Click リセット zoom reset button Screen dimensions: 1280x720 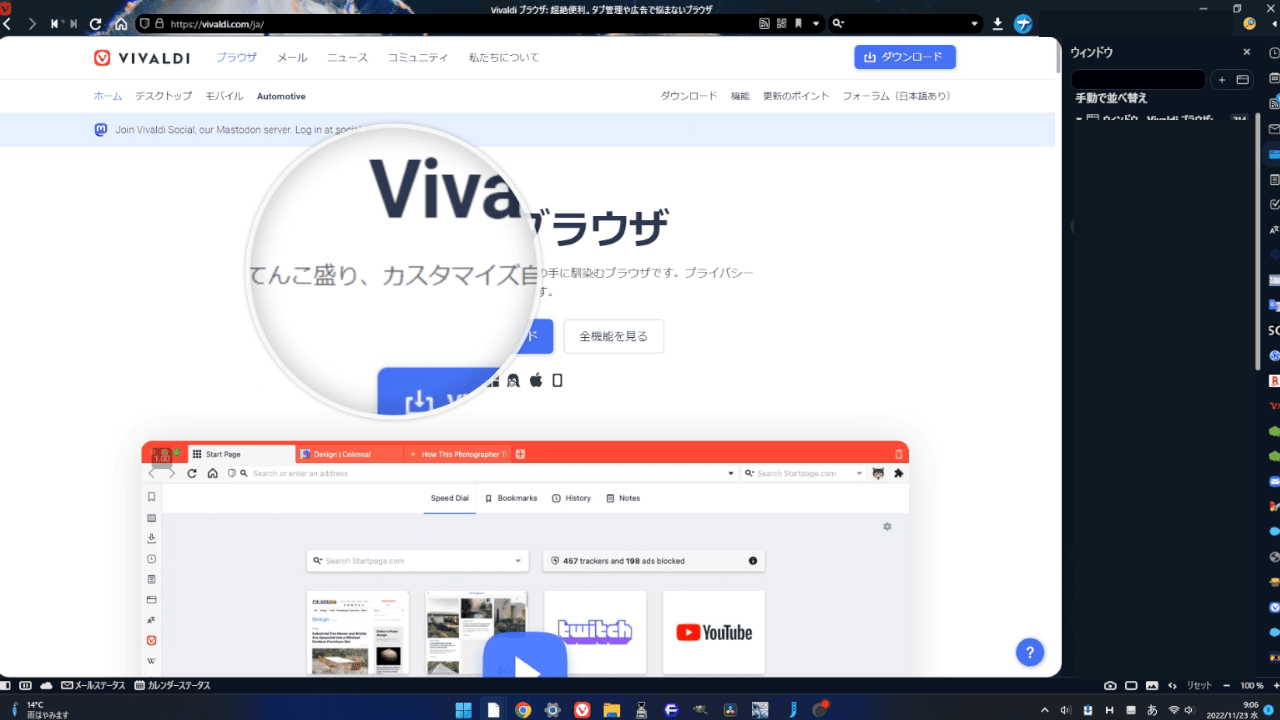(x=1199, y=686)
